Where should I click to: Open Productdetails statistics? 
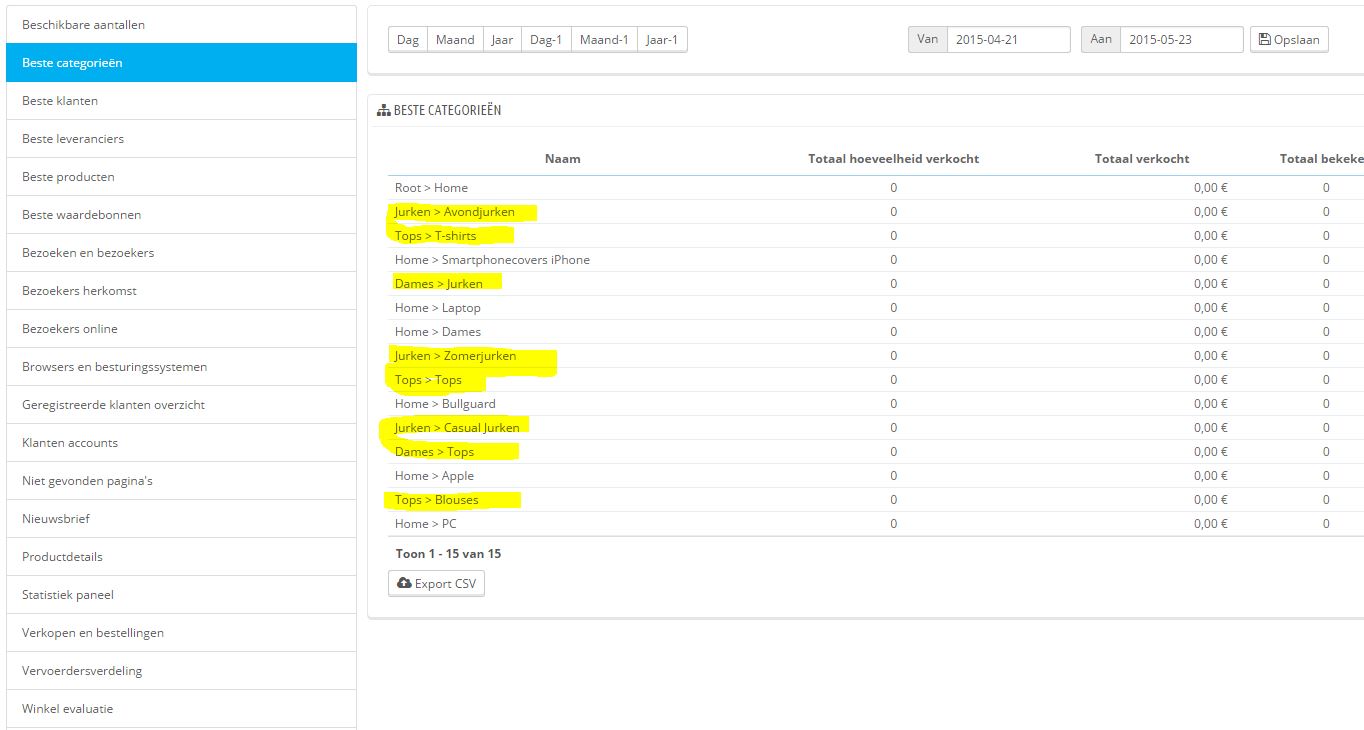[181, 556]
